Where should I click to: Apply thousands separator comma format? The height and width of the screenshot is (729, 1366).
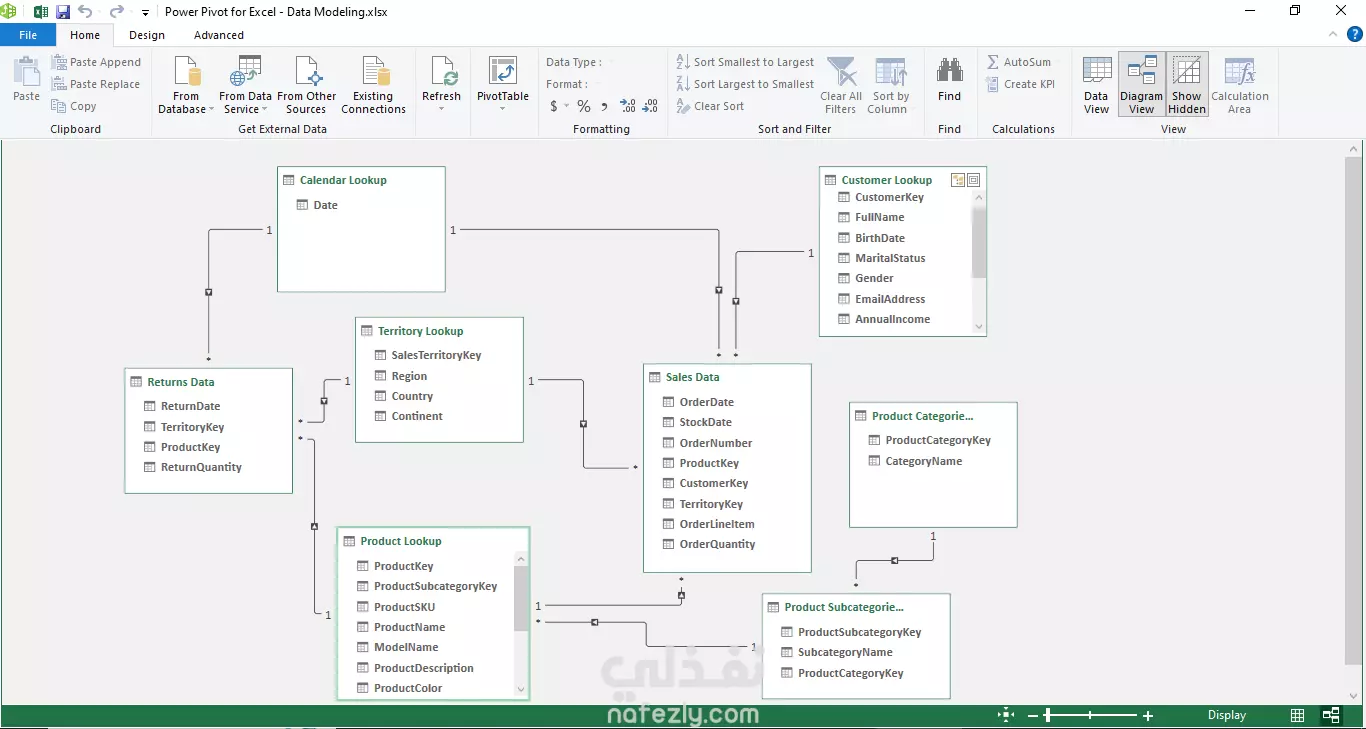pos(605,106)
